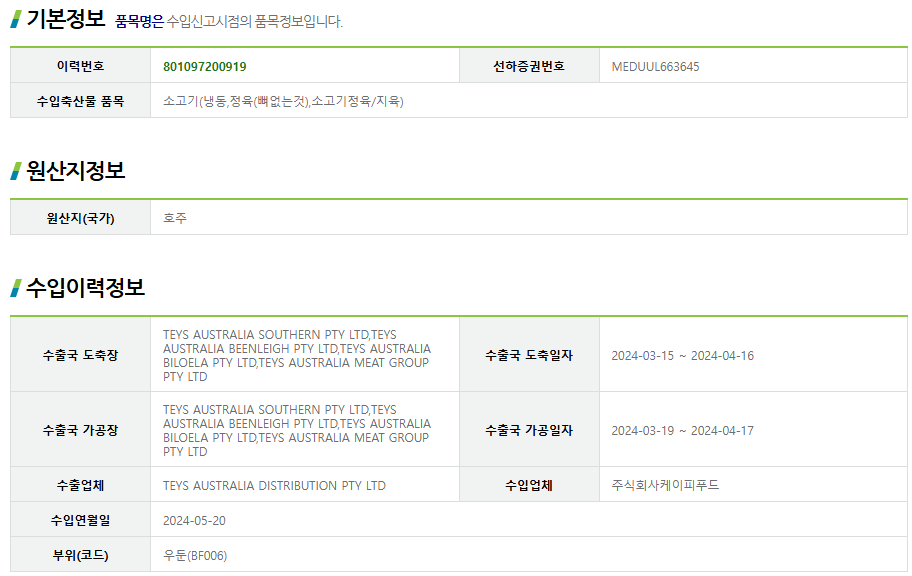Click the slash icon beside 기본정보 heading
This screenshot has height=576, width=912.
16,19
